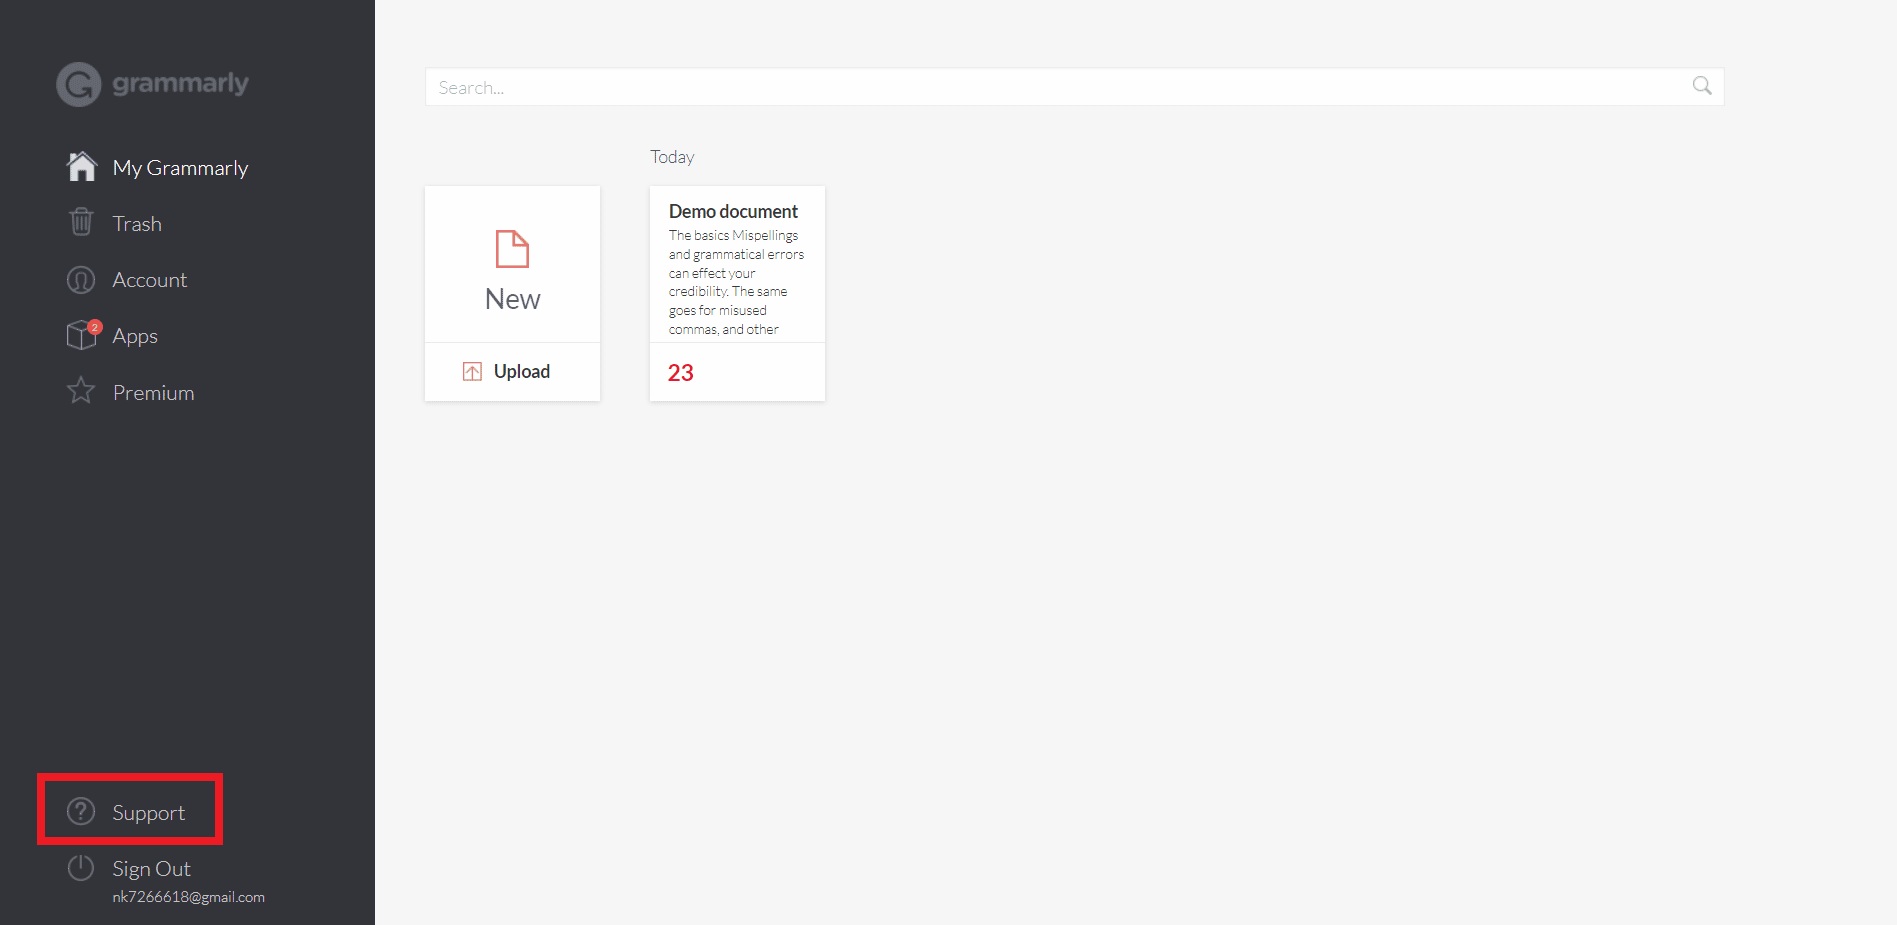Click the Demo document title

pos(733,212)
